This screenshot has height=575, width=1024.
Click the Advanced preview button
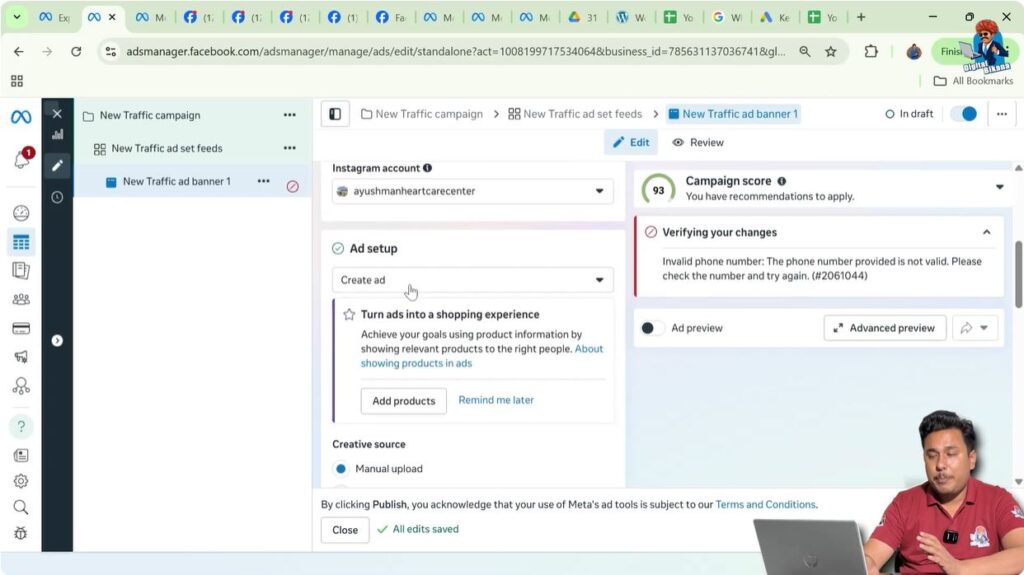[x=885, y=328]
